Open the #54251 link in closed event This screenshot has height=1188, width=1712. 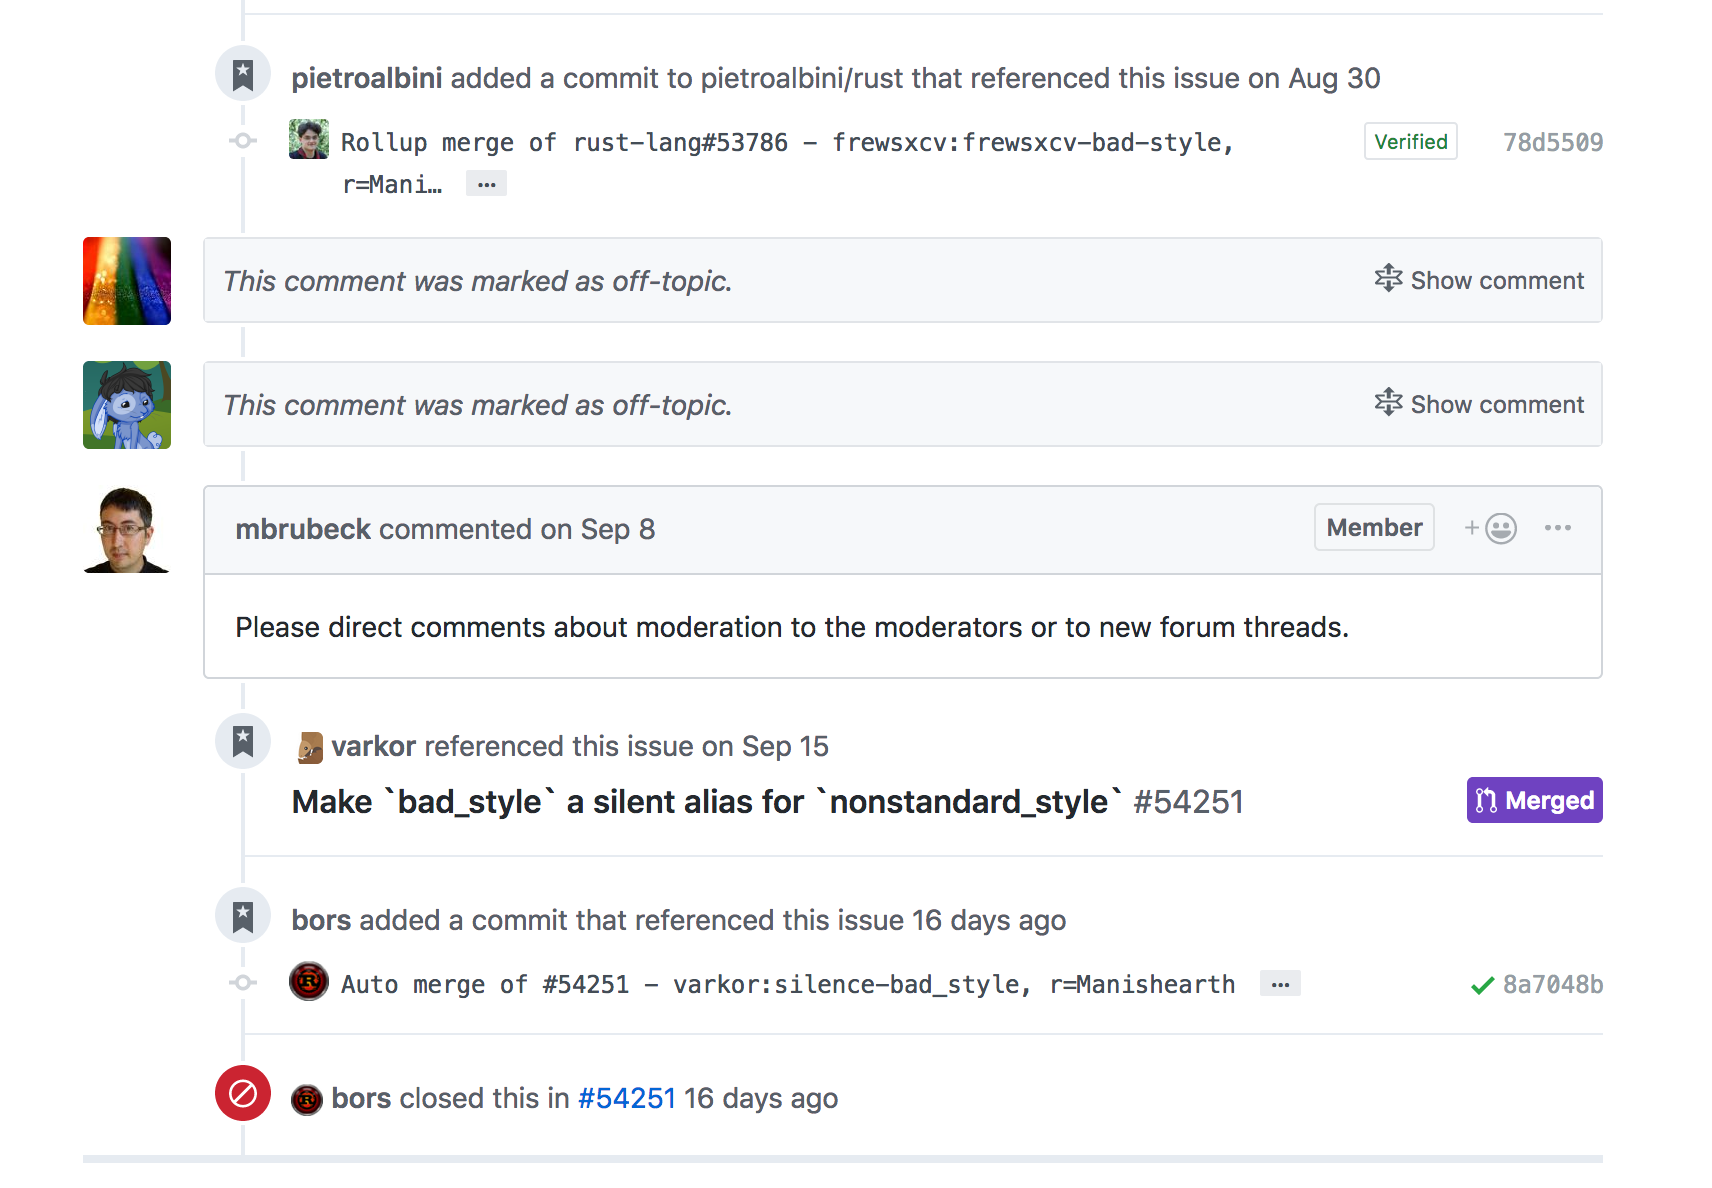(x=627, y=1098)
